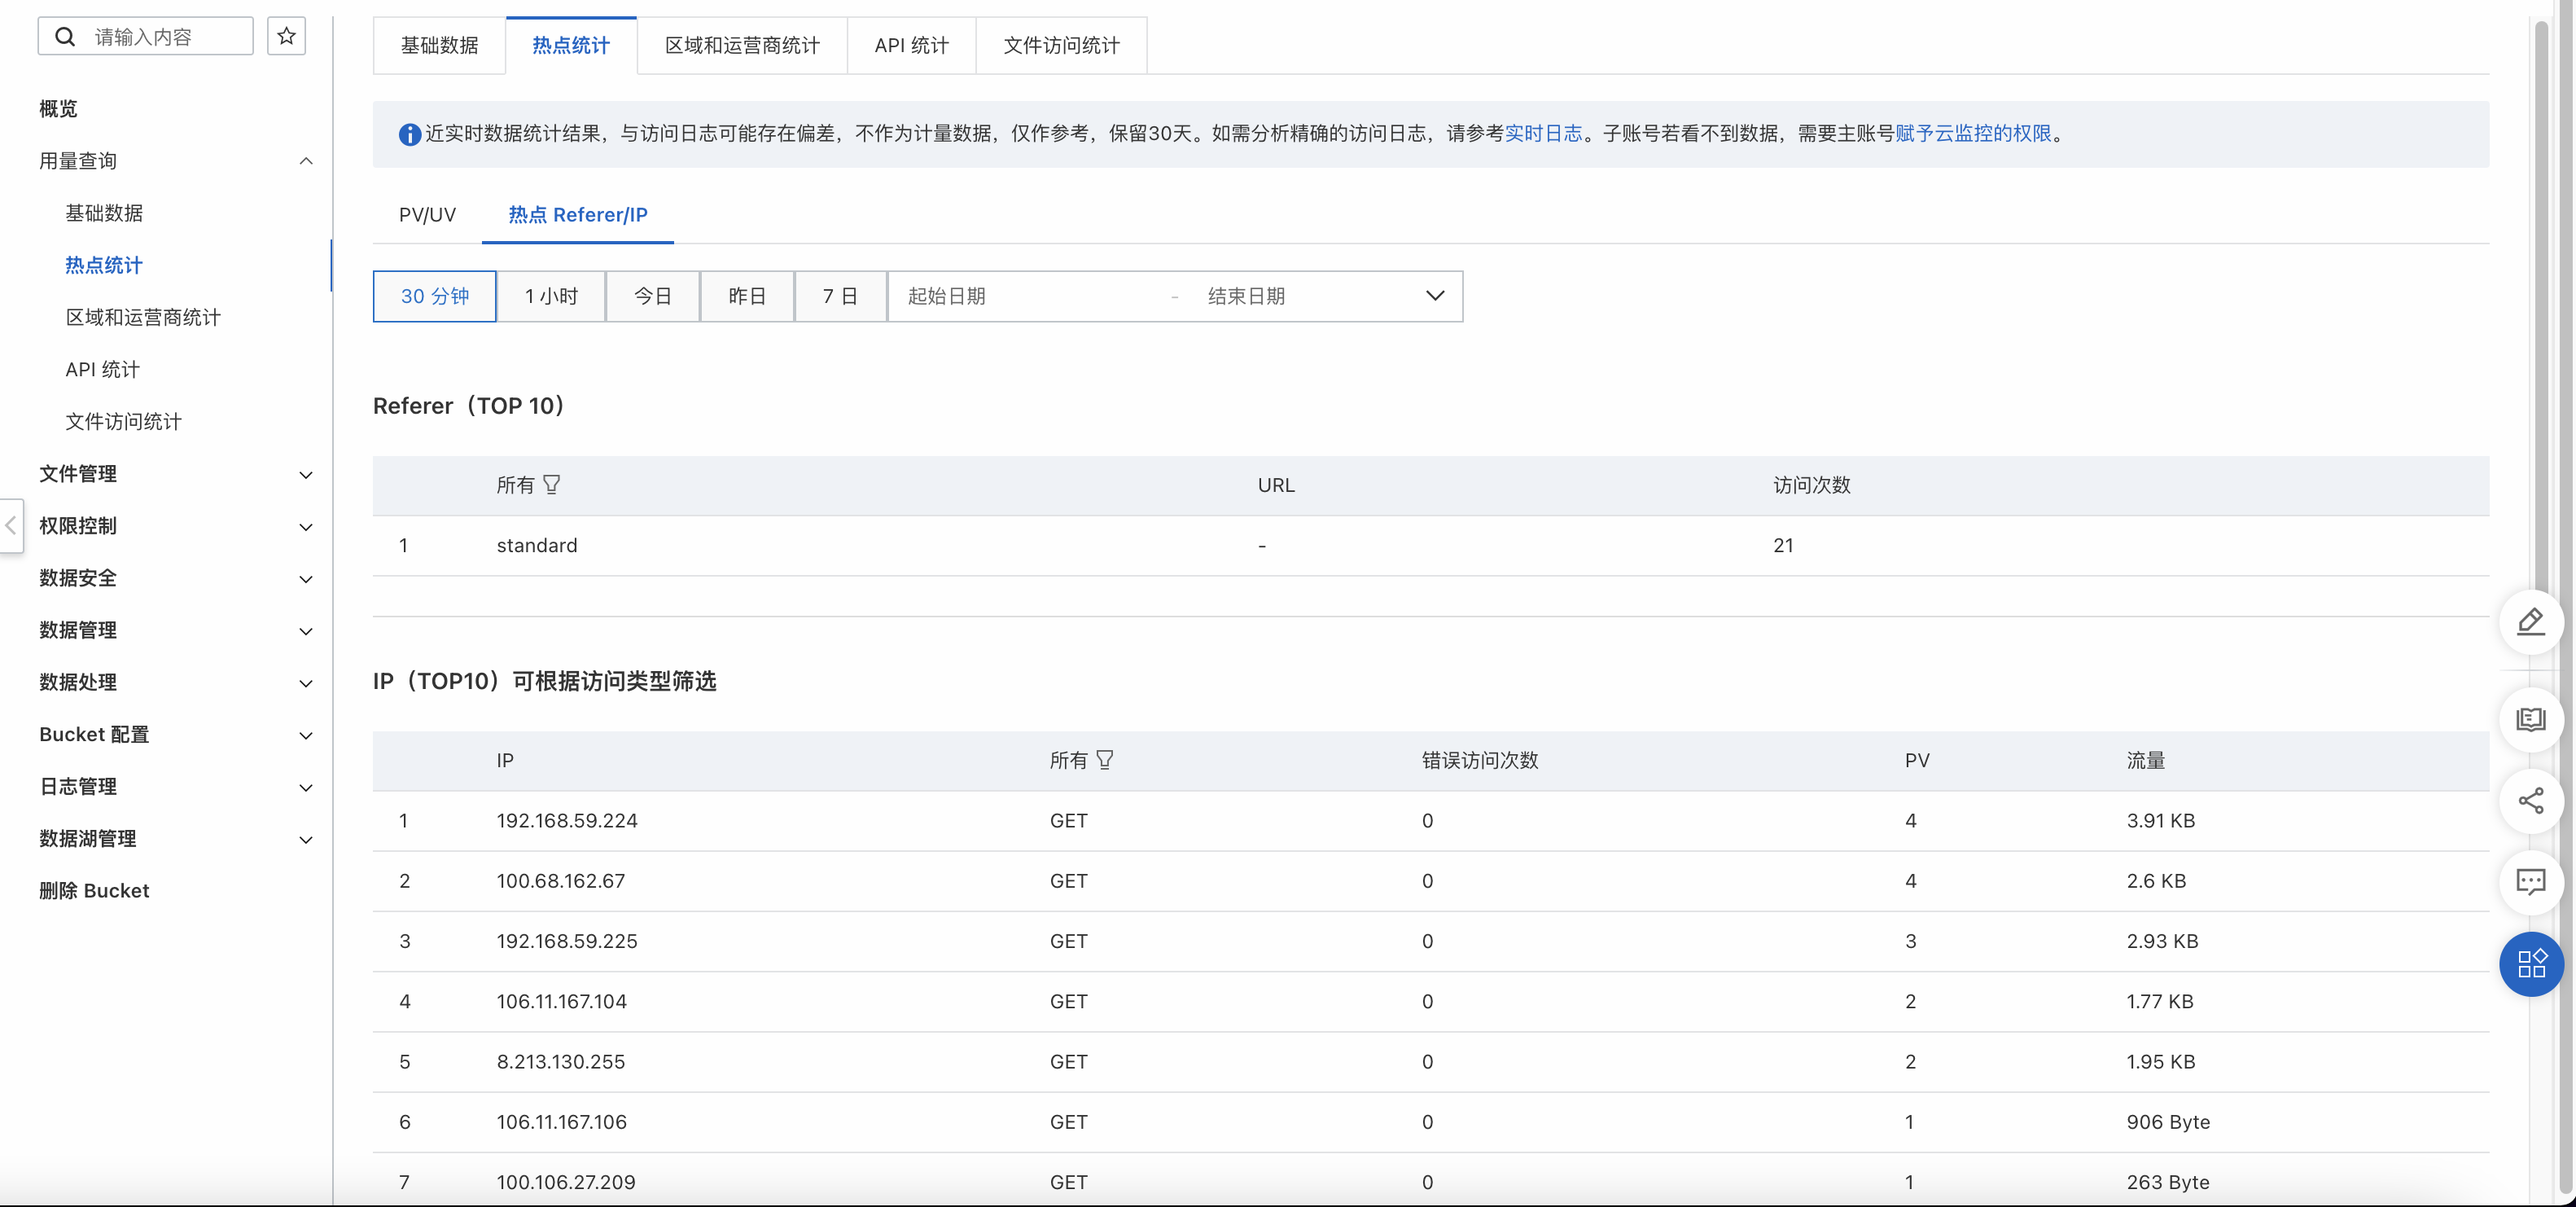The height and width of the screenshot is (1207, 2576).
Task: Open the 赋予云监控的权限 link
Action: tap(1973, 133)
